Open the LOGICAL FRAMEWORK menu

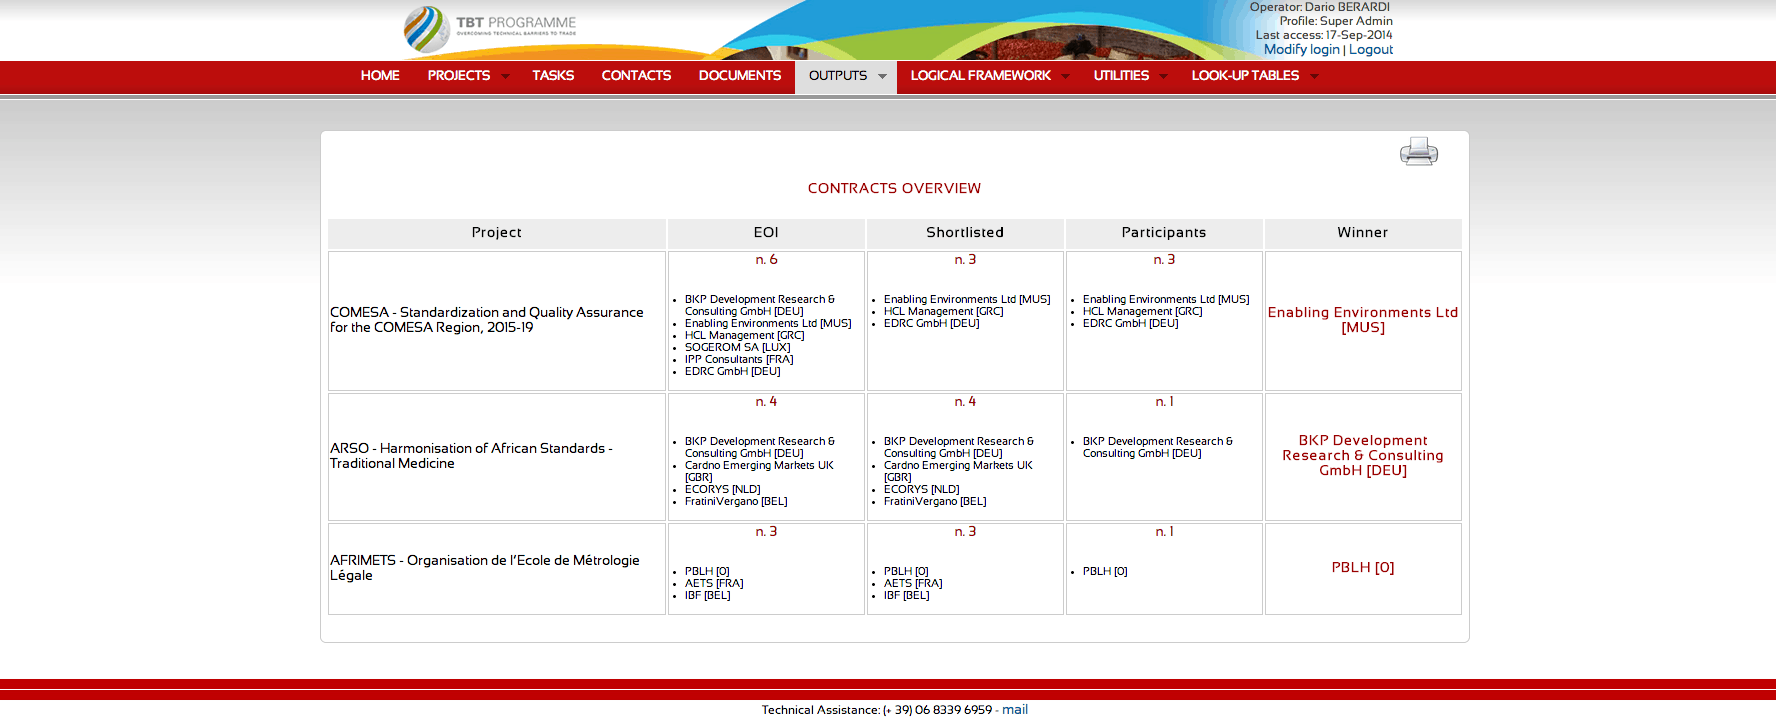tap(981, 76)
